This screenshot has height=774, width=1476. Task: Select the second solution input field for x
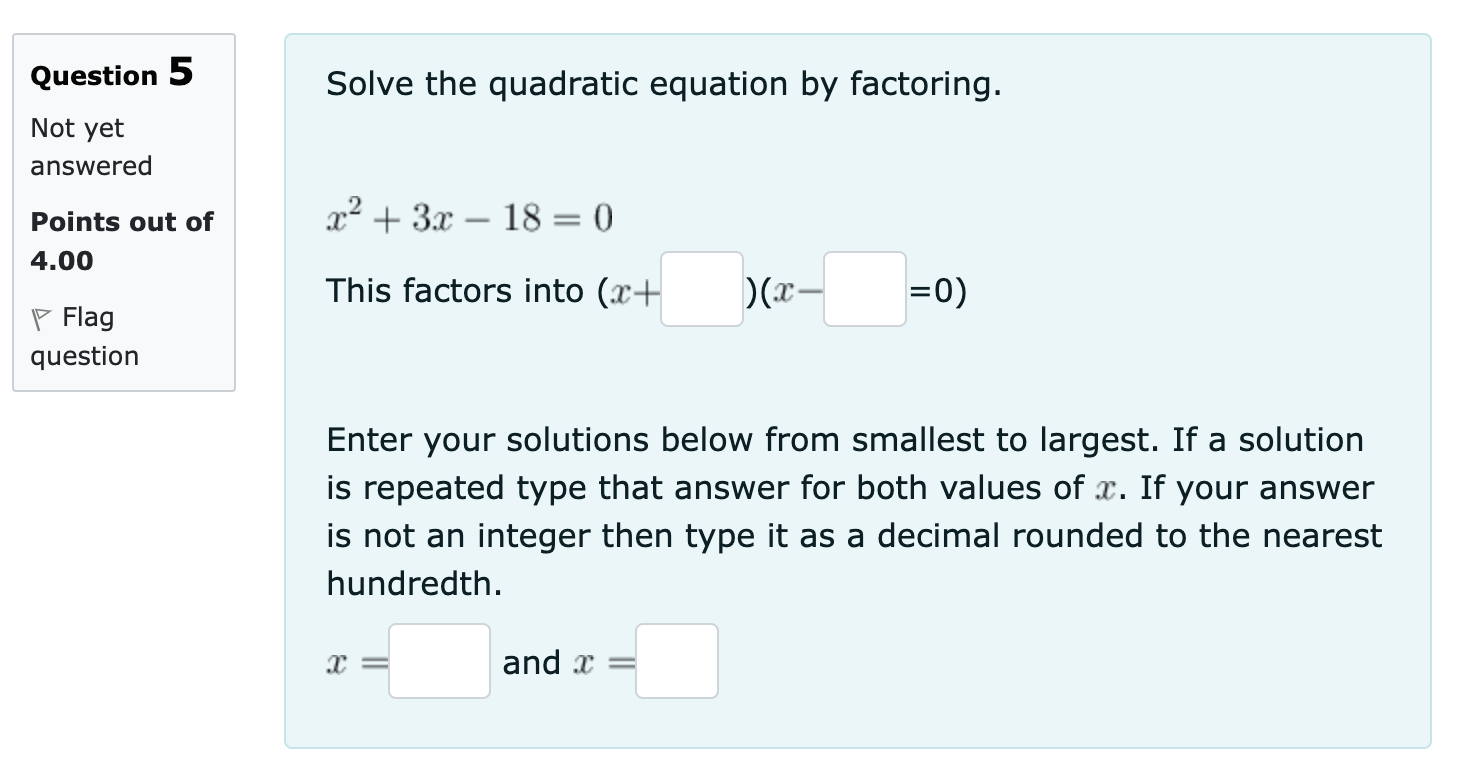[677, 661]
